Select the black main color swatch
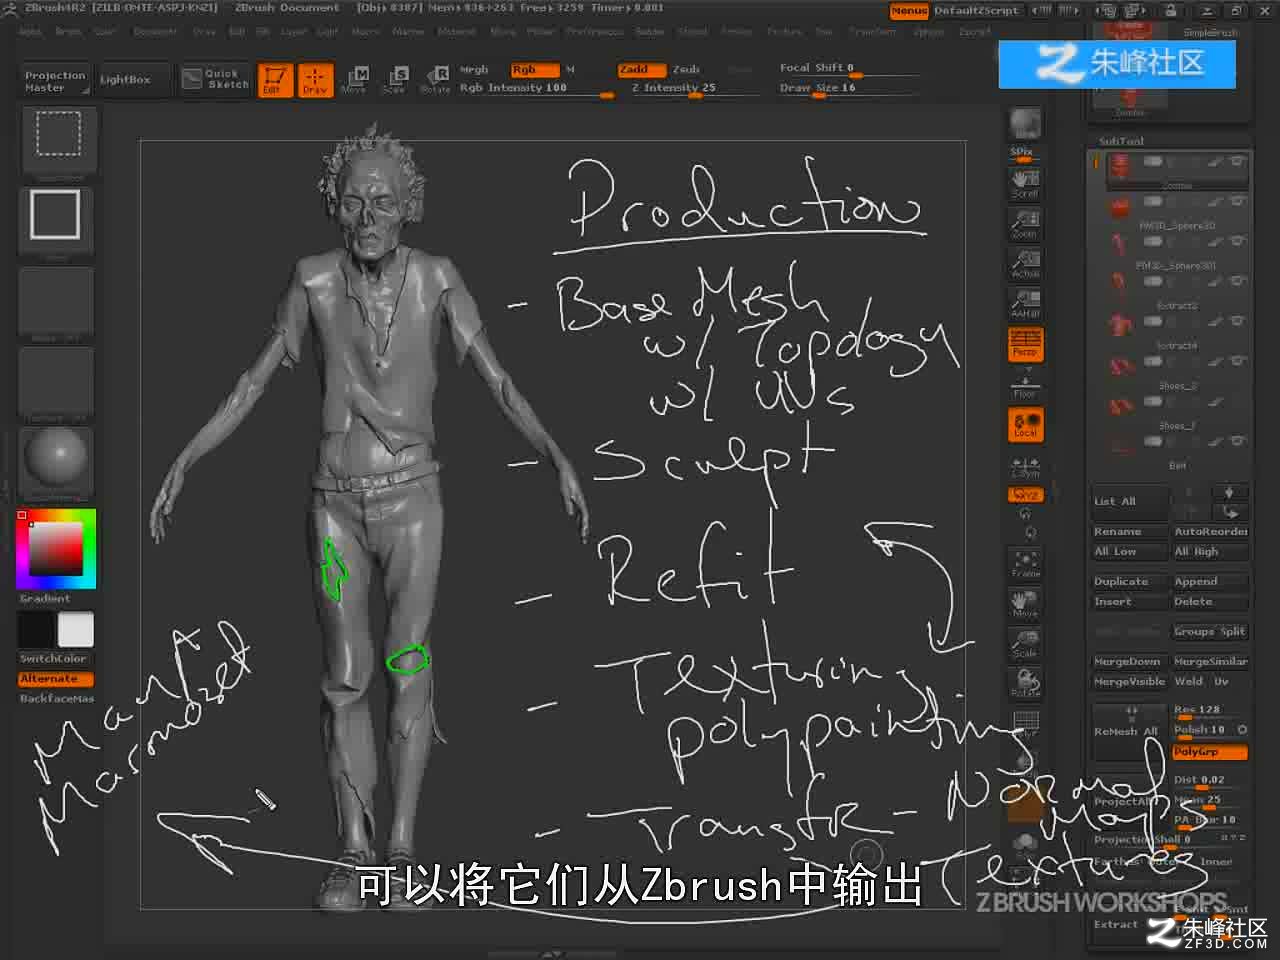 [x=36, y=630]
